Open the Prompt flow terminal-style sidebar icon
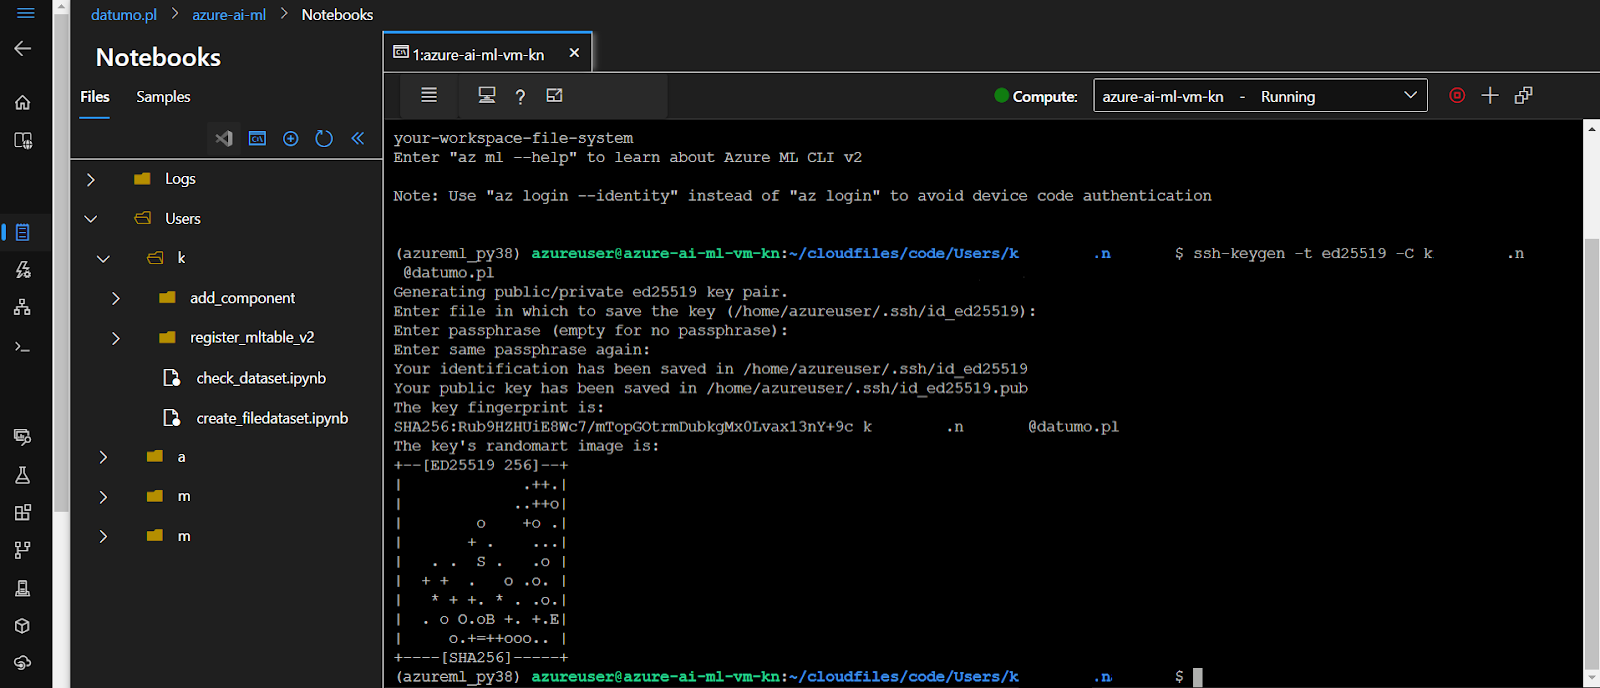The image size is (1600, 688). [22, 346]
